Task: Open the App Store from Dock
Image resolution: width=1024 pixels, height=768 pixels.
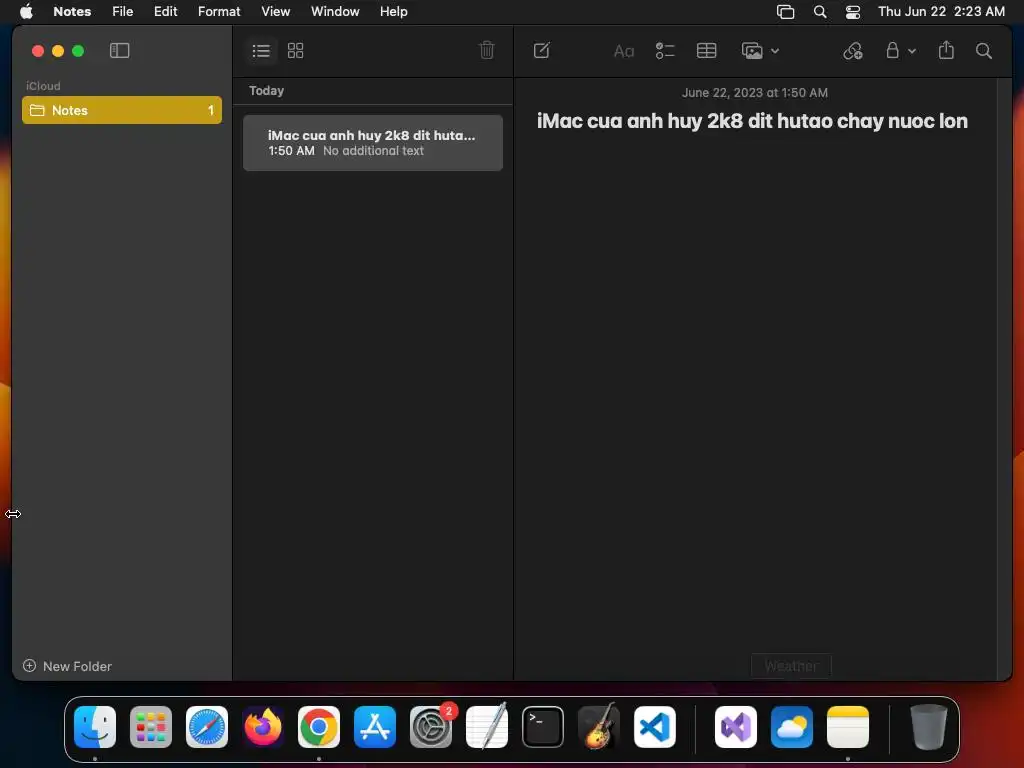Action: click(x=375, y=727)
